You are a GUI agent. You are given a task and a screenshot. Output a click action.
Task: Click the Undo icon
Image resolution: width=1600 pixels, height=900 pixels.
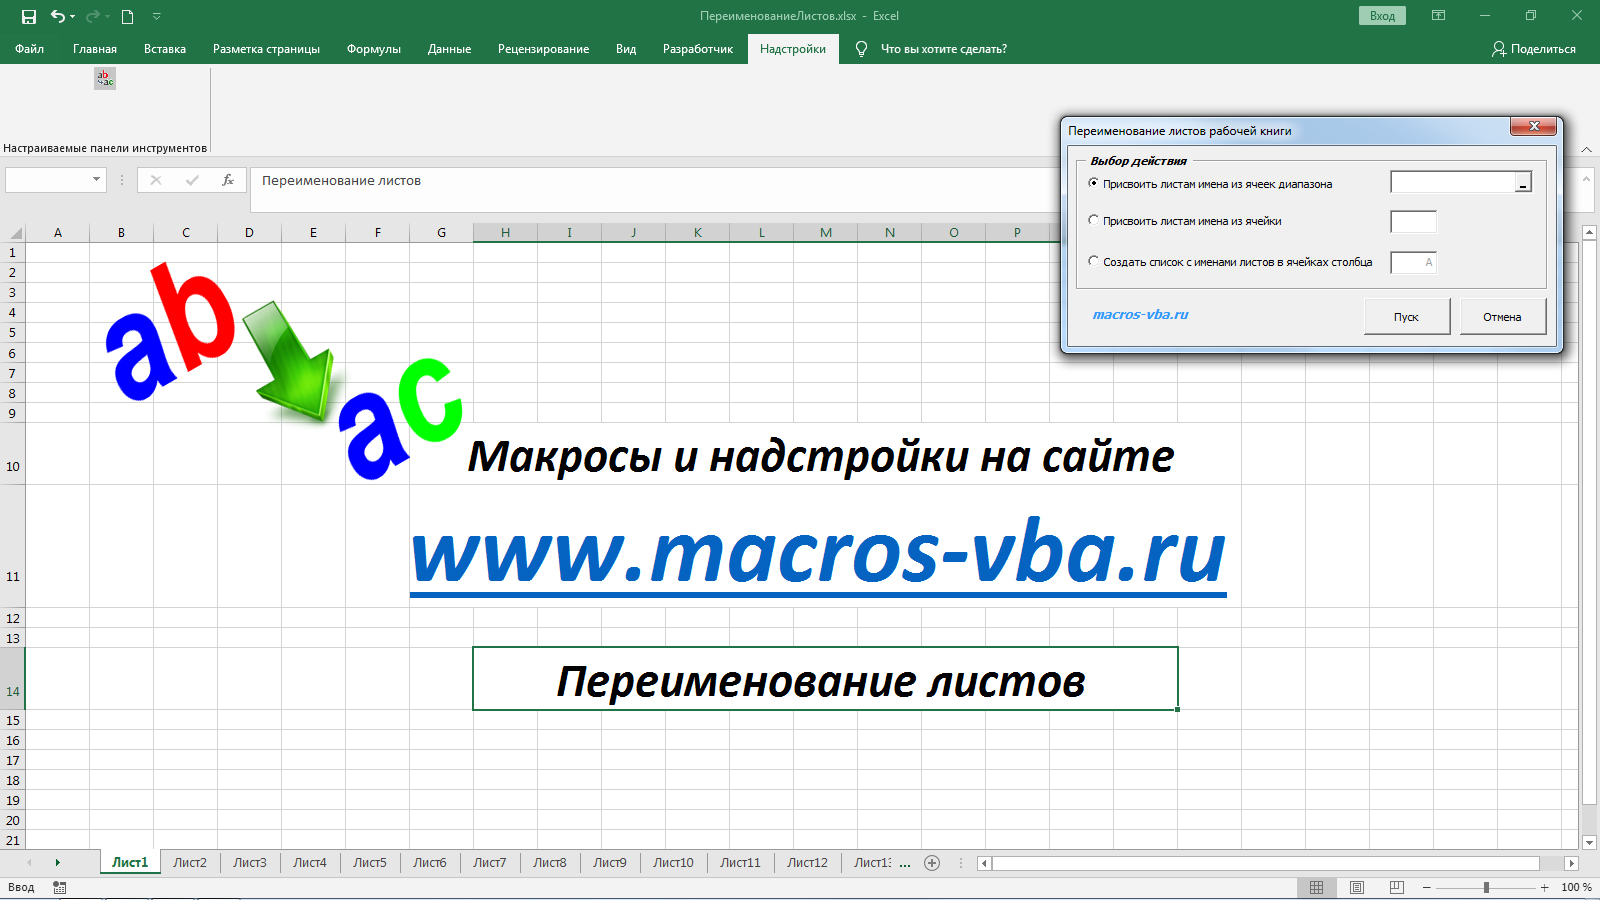(57, 15)
